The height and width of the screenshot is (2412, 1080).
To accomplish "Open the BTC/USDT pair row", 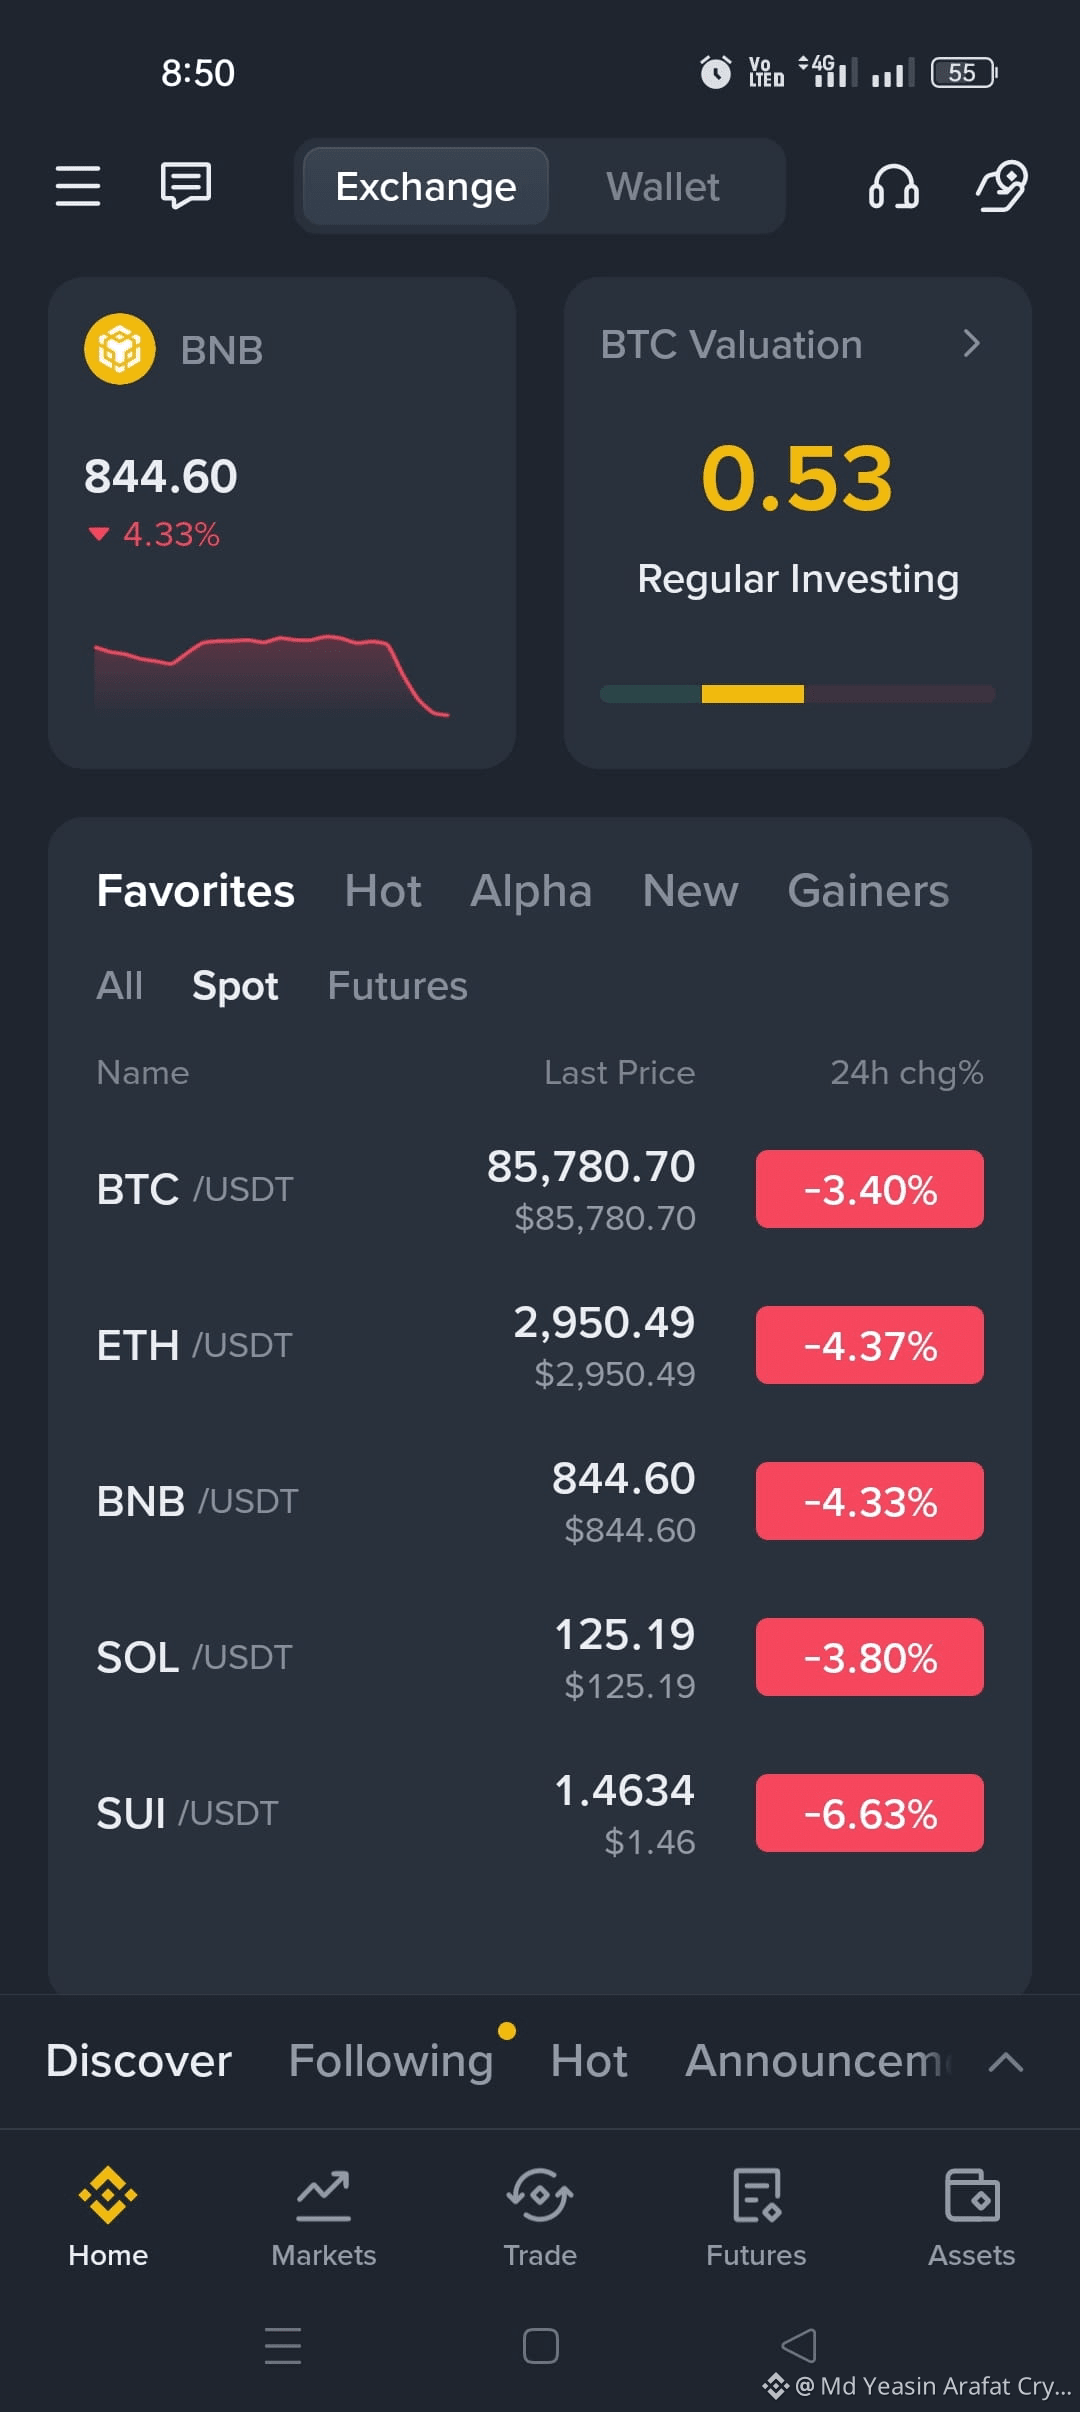I will coord(540,1189).
